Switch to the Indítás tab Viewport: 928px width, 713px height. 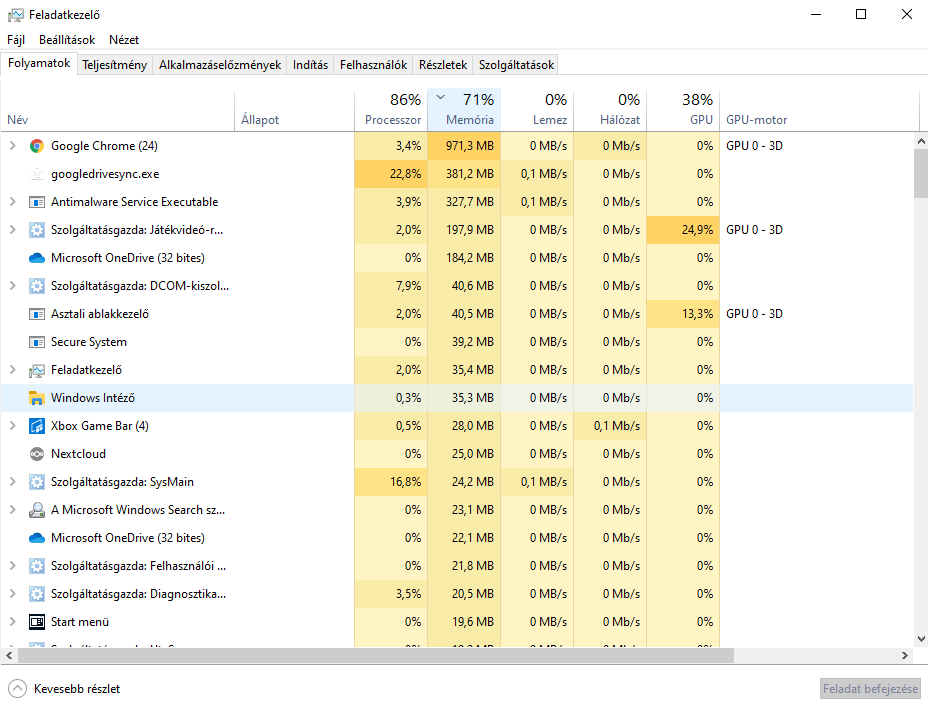(x=310, y=64)
